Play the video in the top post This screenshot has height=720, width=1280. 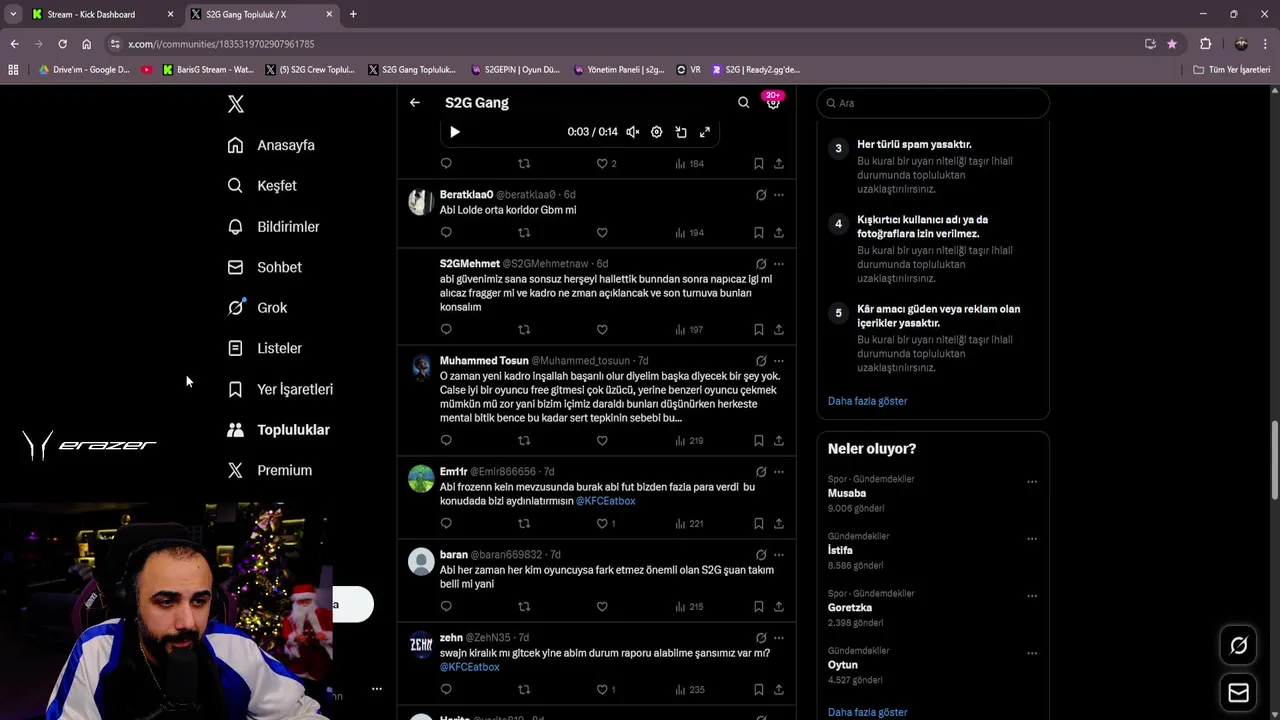455,132
